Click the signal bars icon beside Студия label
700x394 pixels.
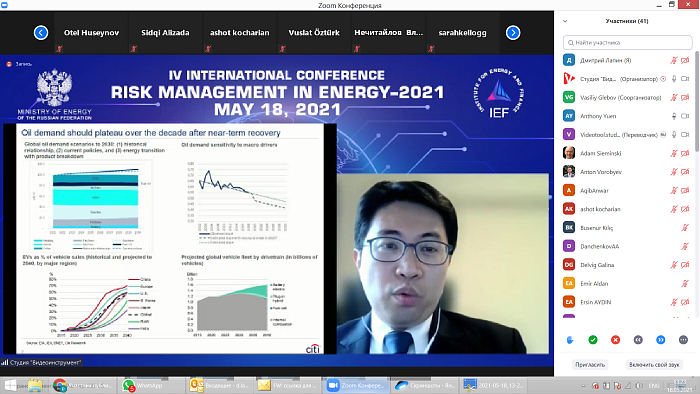4,362
